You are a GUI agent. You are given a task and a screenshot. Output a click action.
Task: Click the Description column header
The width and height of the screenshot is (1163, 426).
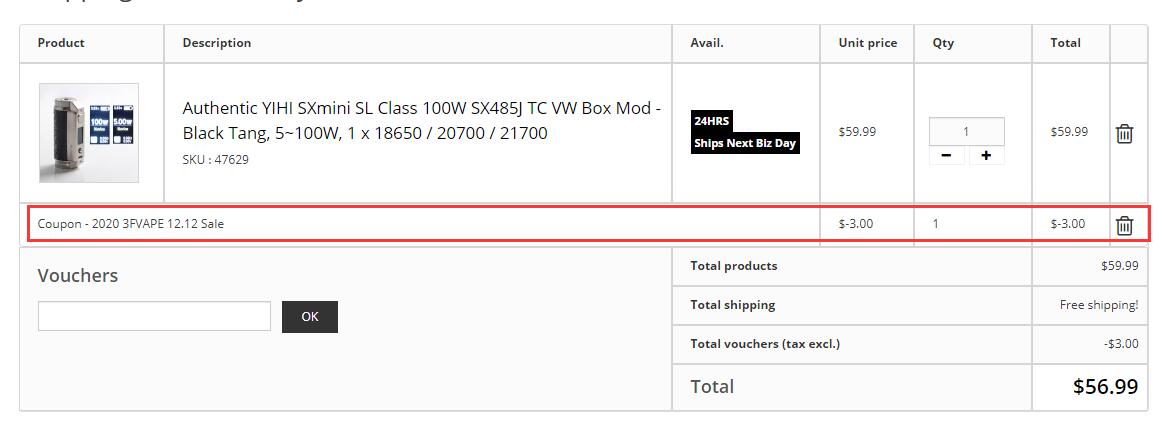[x=217, y=43]
